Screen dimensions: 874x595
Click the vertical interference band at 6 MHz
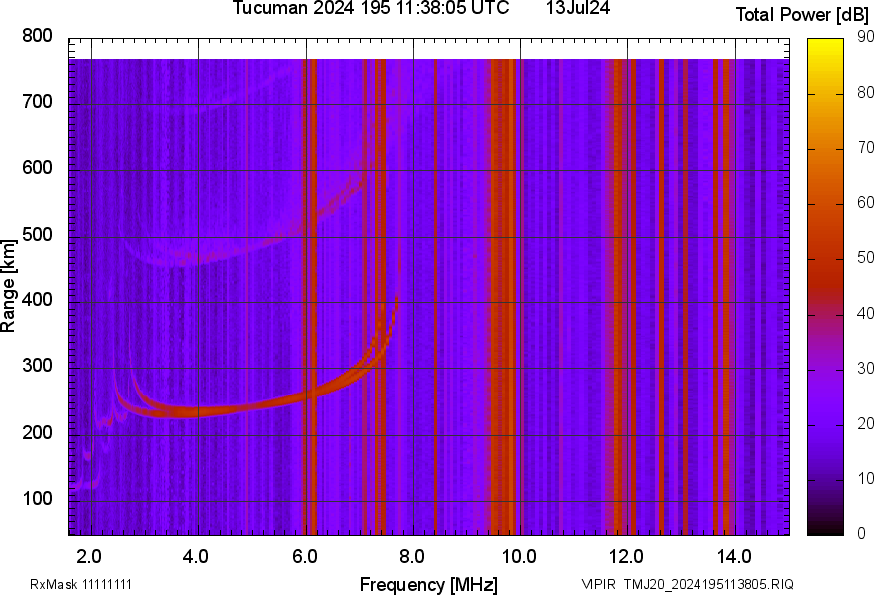tap(309, 296)
